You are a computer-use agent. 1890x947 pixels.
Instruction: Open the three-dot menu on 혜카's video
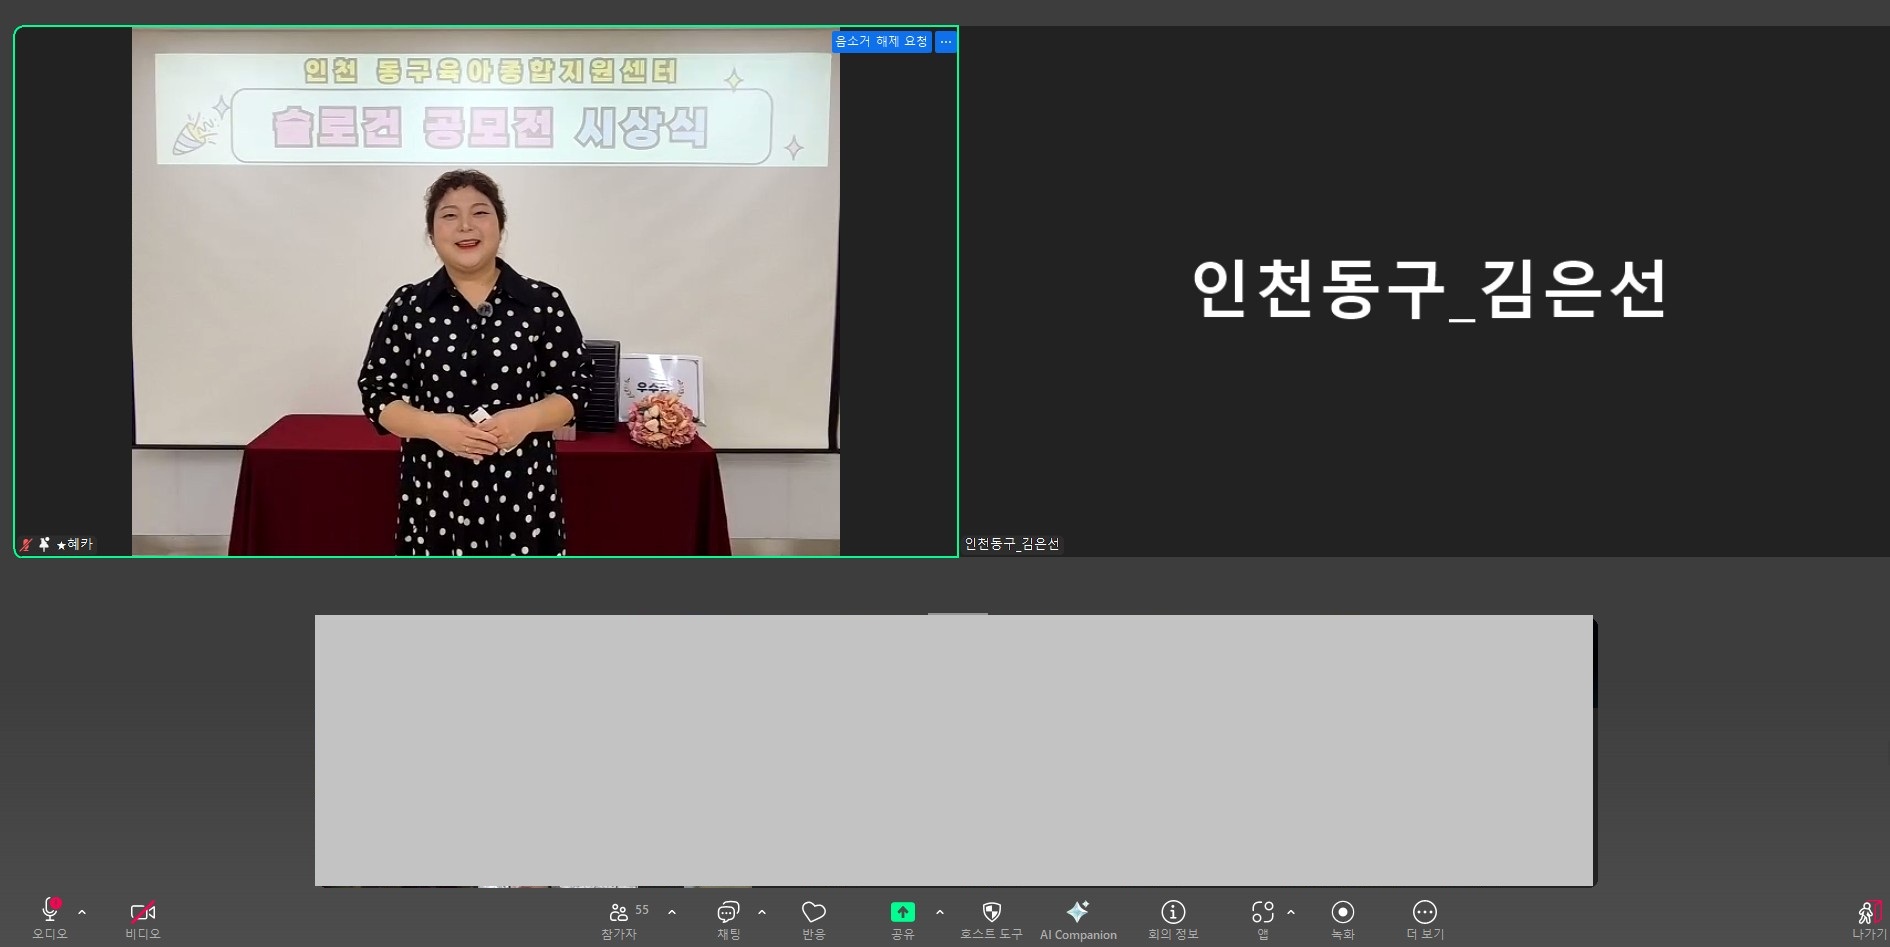point(946,41)
